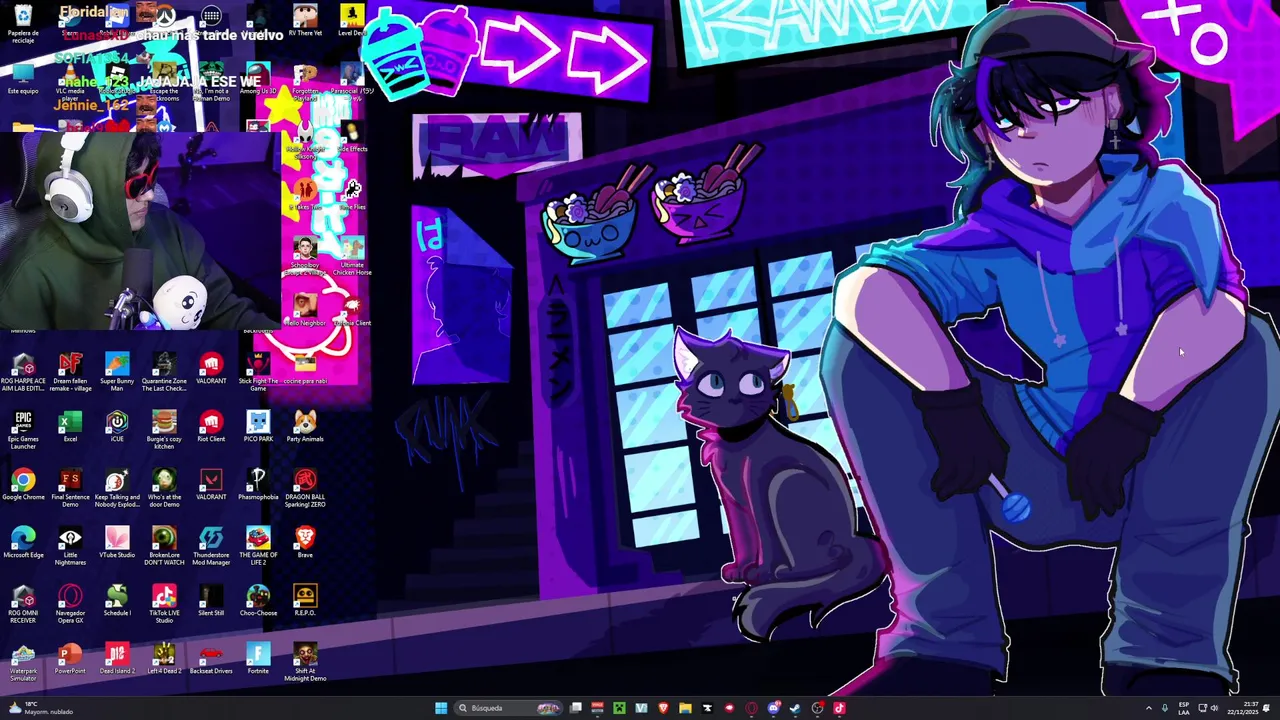This screenshot has width=1280, height=720.
Task: Launch Dream fallen remake village shortcut
Action: (x=70, y=372)
